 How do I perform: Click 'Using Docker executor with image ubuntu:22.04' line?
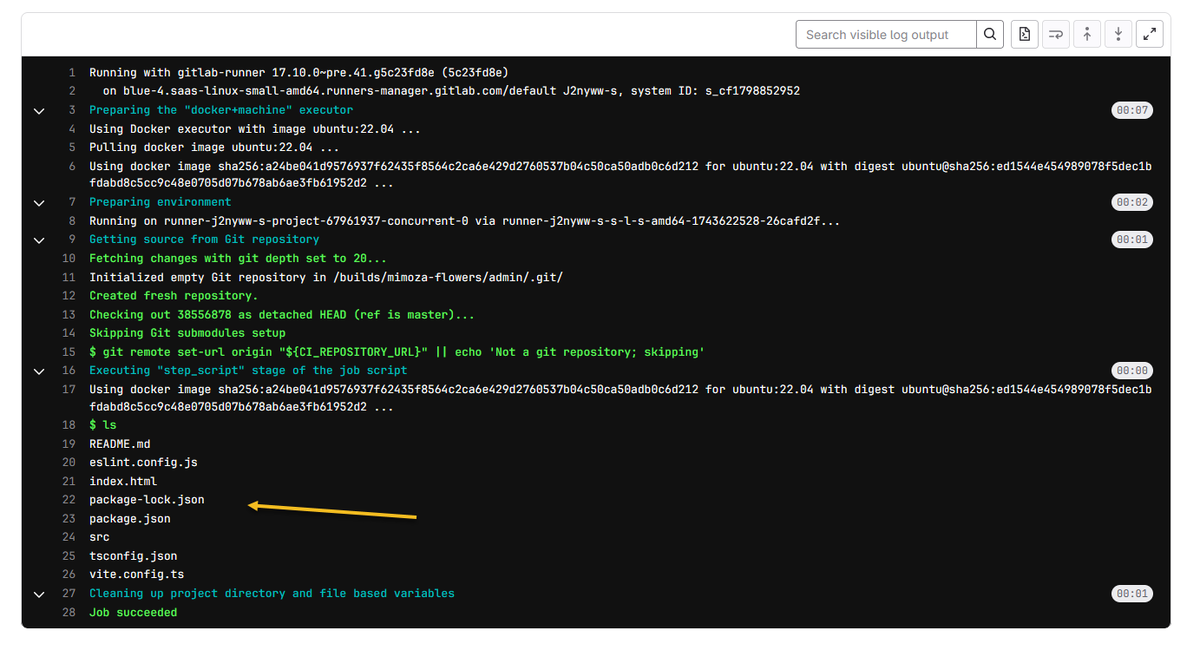[255, 129]
